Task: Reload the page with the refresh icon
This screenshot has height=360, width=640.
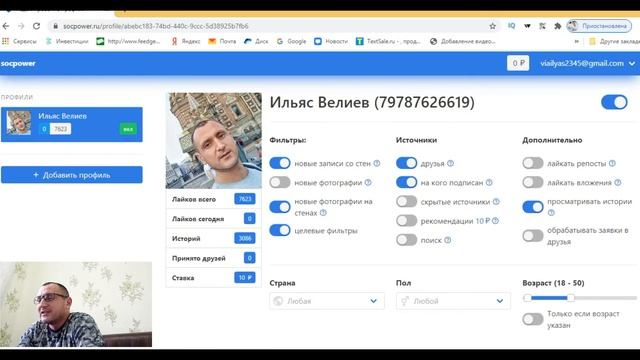Action: (36, 26)
